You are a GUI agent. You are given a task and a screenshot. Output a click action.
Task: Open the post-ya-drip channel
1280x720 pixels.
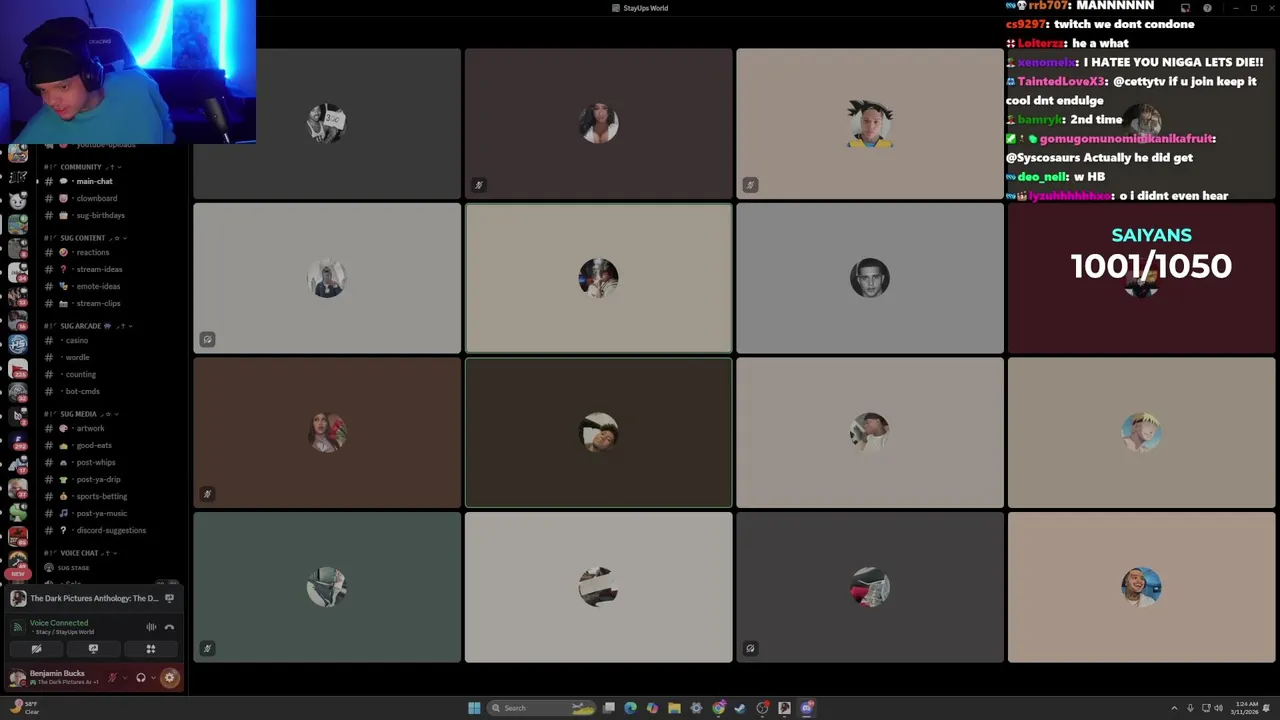(x=98, y=479)
